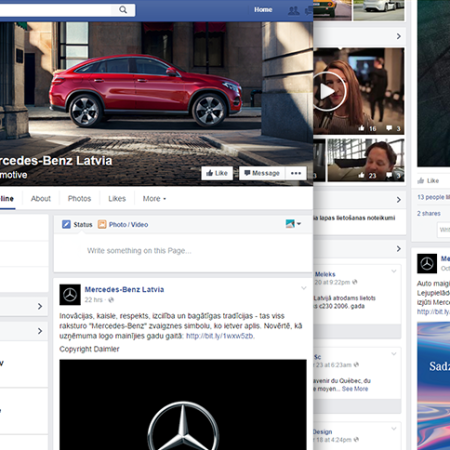450x450 pixels.
Task: Expand the section chevron above lapas lietošanas noteikumi
Action: click(x=399, y=199)
